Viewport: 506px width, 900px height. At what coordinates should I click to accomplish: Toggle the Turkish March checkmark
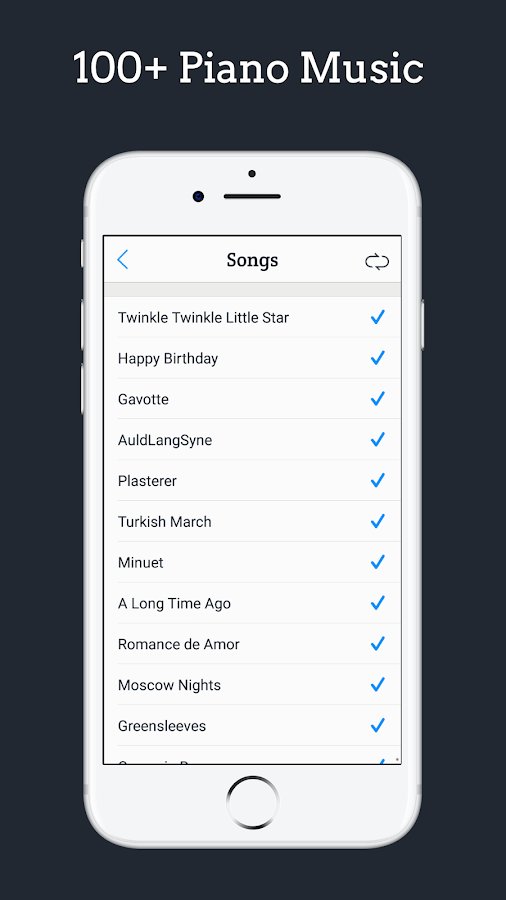(x=377, y=521)
